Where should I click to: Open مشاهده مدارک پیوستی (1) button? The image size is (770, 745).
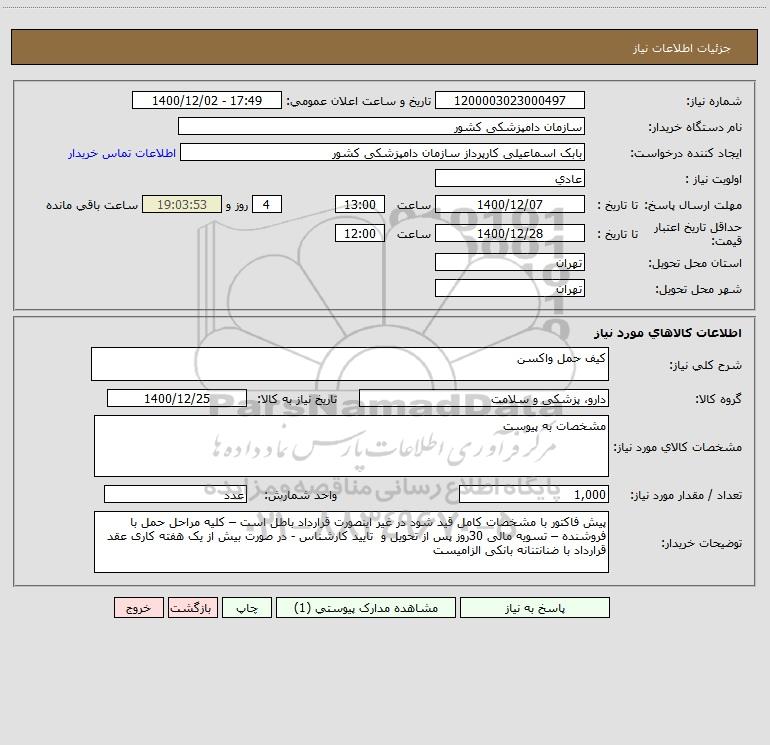pos(365,607)
